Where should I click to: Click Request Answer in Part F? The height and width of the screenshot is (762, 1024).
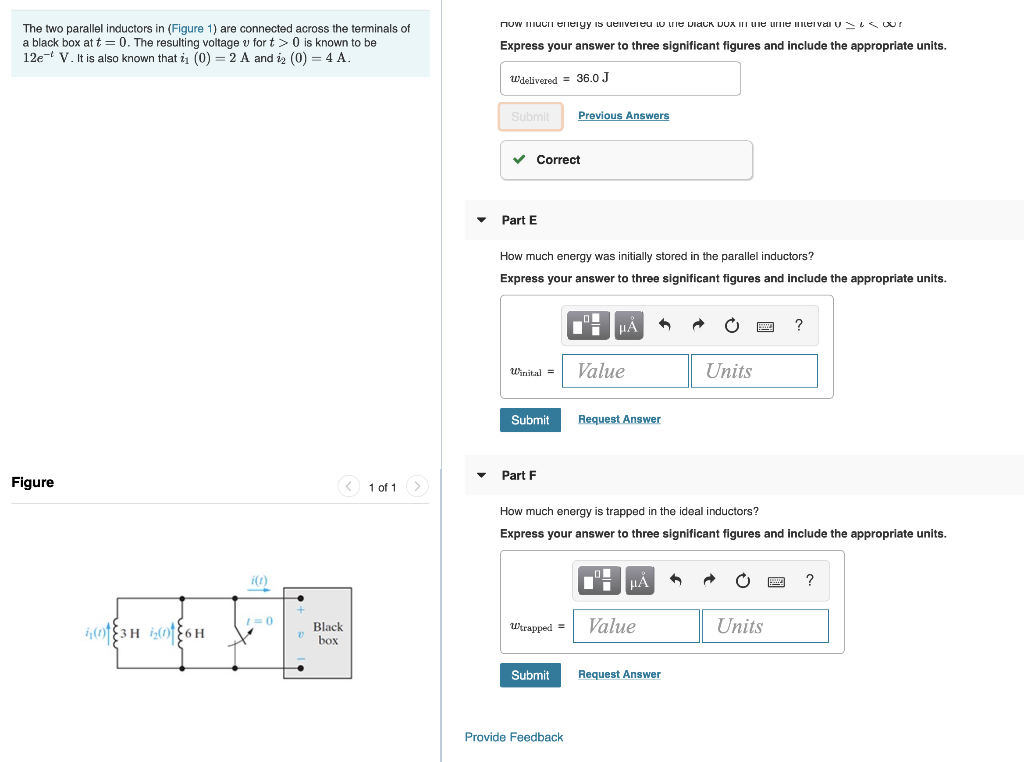click(618, 674)
